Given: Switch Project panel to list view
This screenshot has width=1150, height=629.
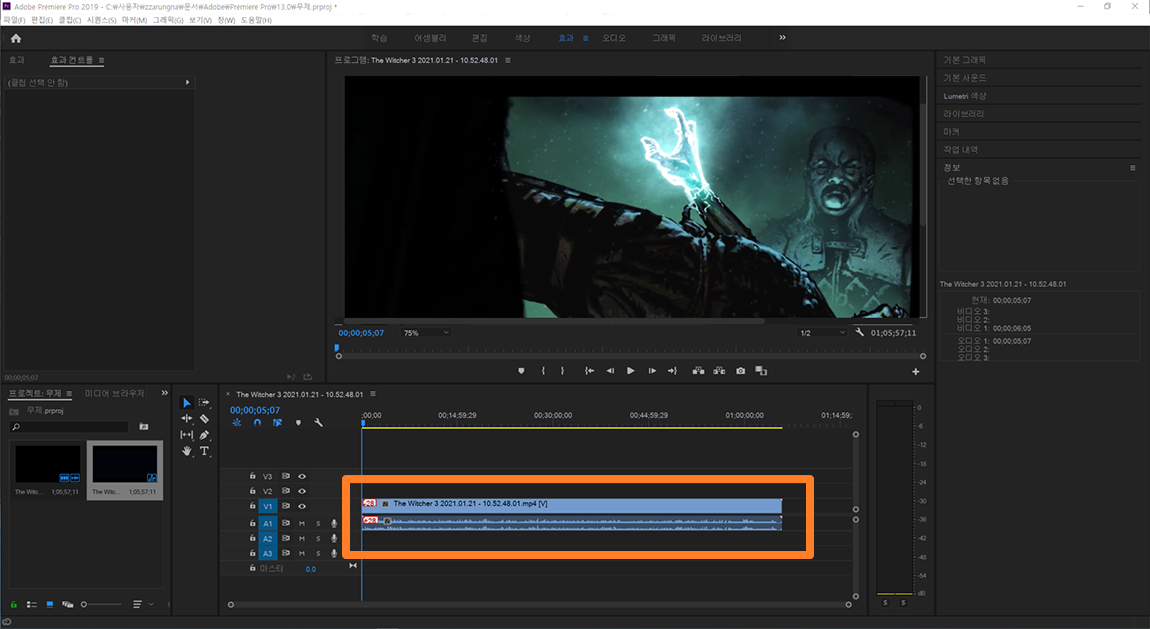Looking at the screenshot, I should (x=32, y=604).
